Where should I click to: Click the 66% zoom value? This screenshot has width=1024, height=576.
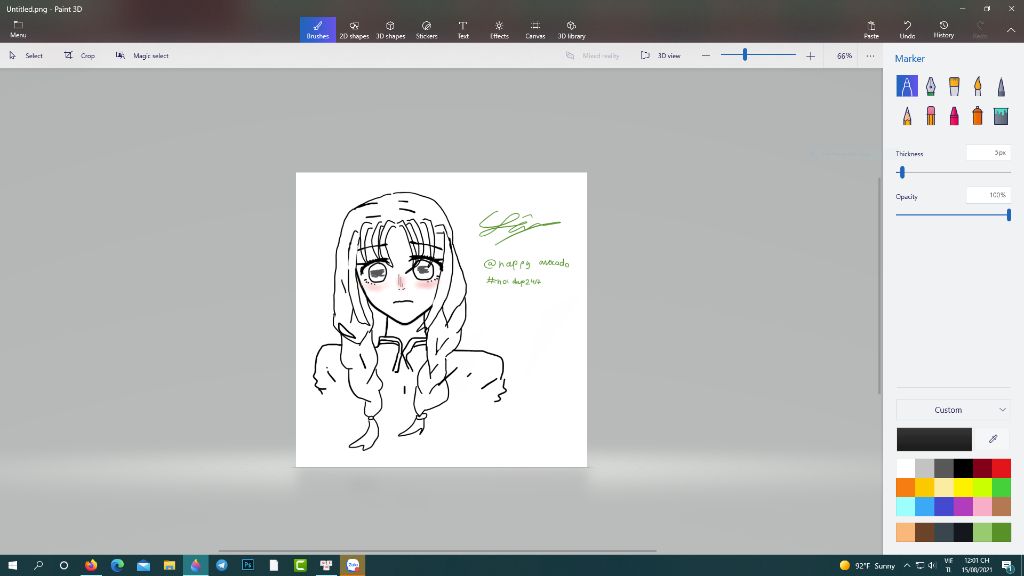point(844,56)
